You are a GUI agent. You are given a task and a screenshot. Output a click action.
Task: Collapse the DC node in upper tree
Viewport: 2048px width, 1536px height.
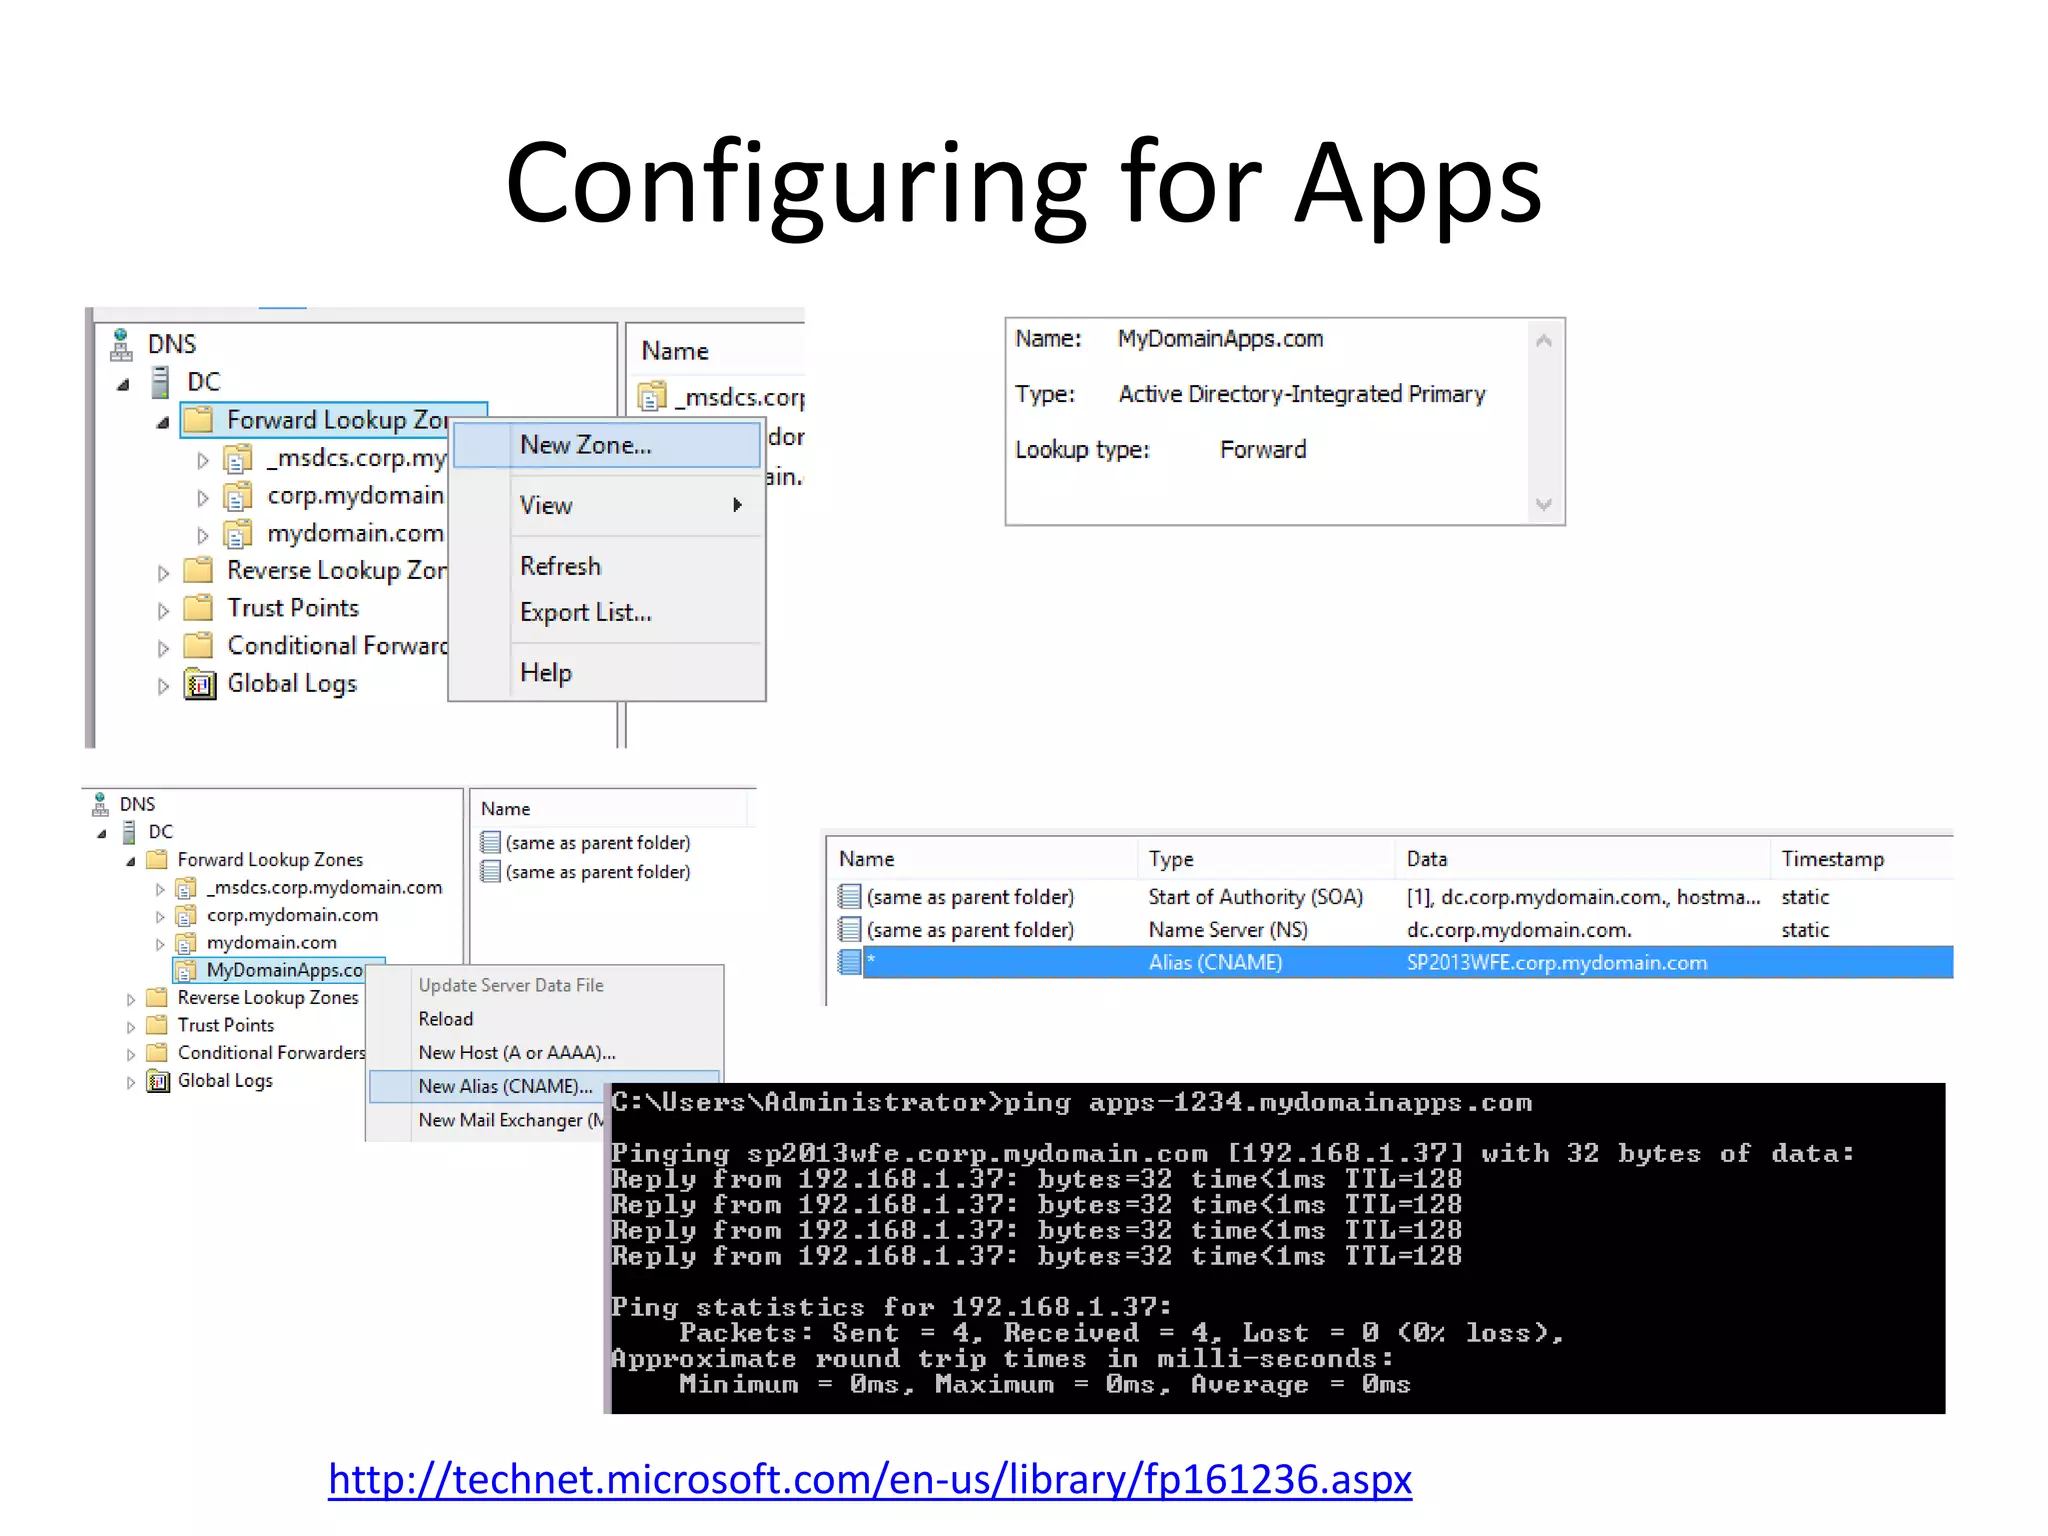point(123,384)
